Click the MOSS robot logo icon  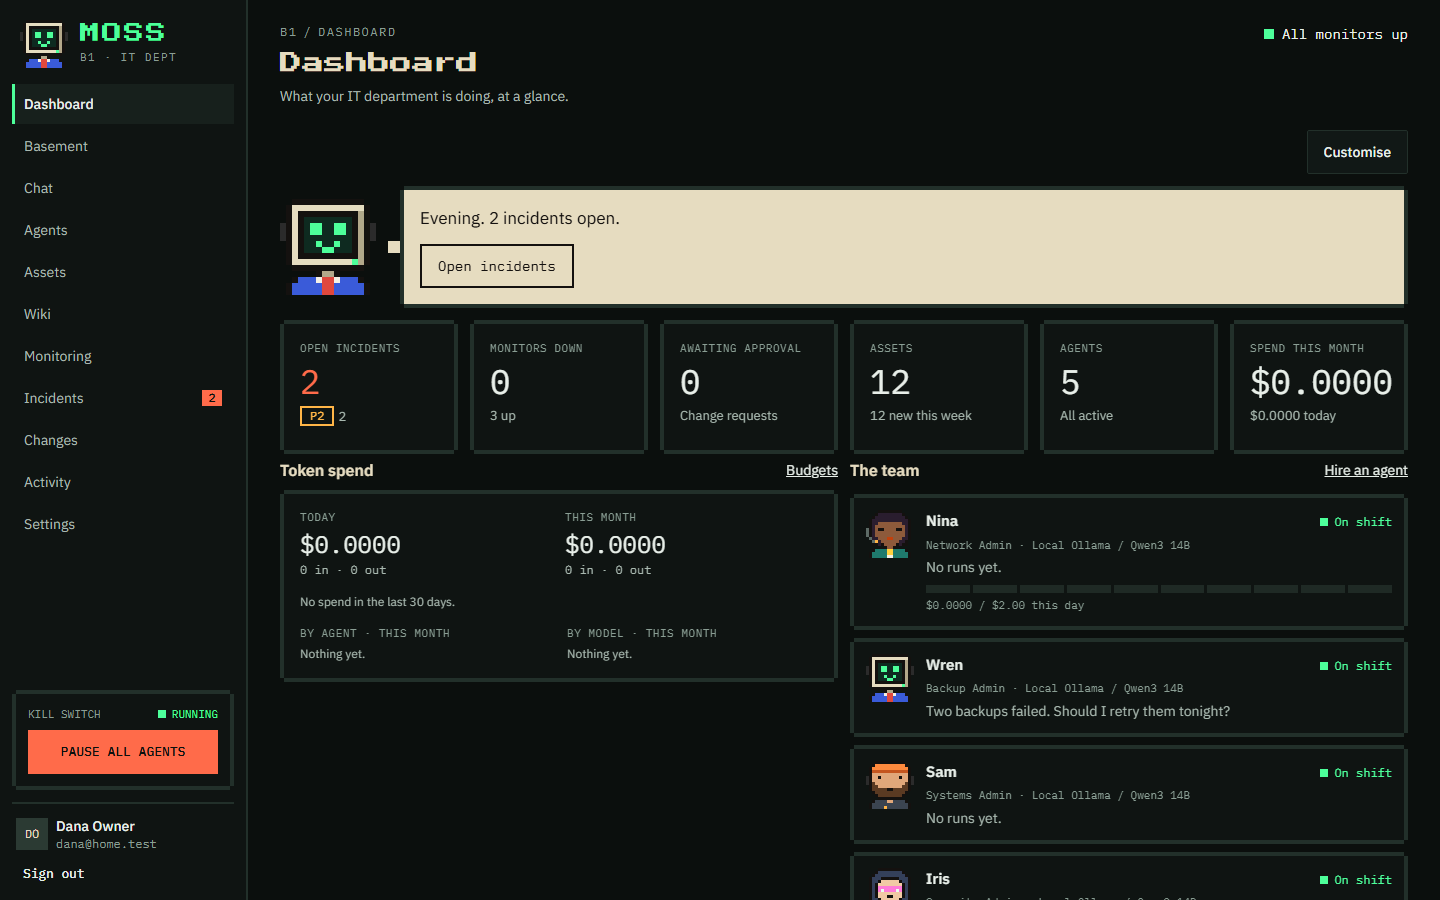[43, 45]
